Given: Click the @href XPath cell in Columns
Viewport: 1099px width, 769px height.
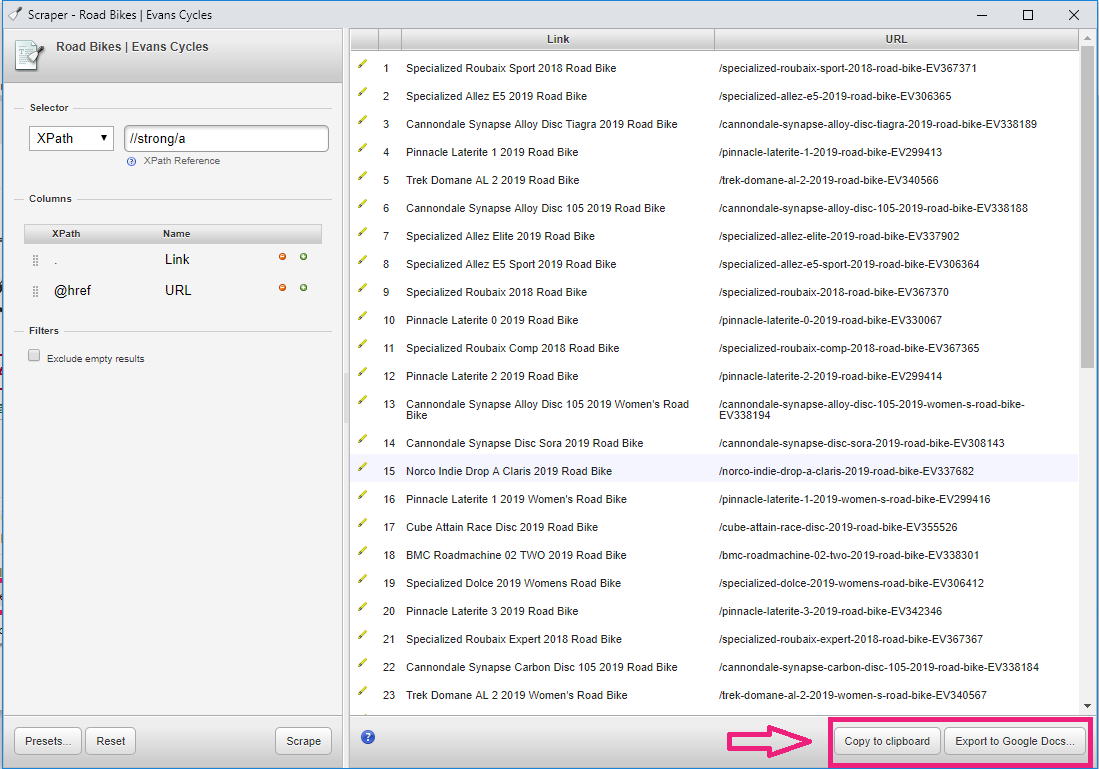Looking at the screenshot, I should pyautogui.click(x=72, y=290).
